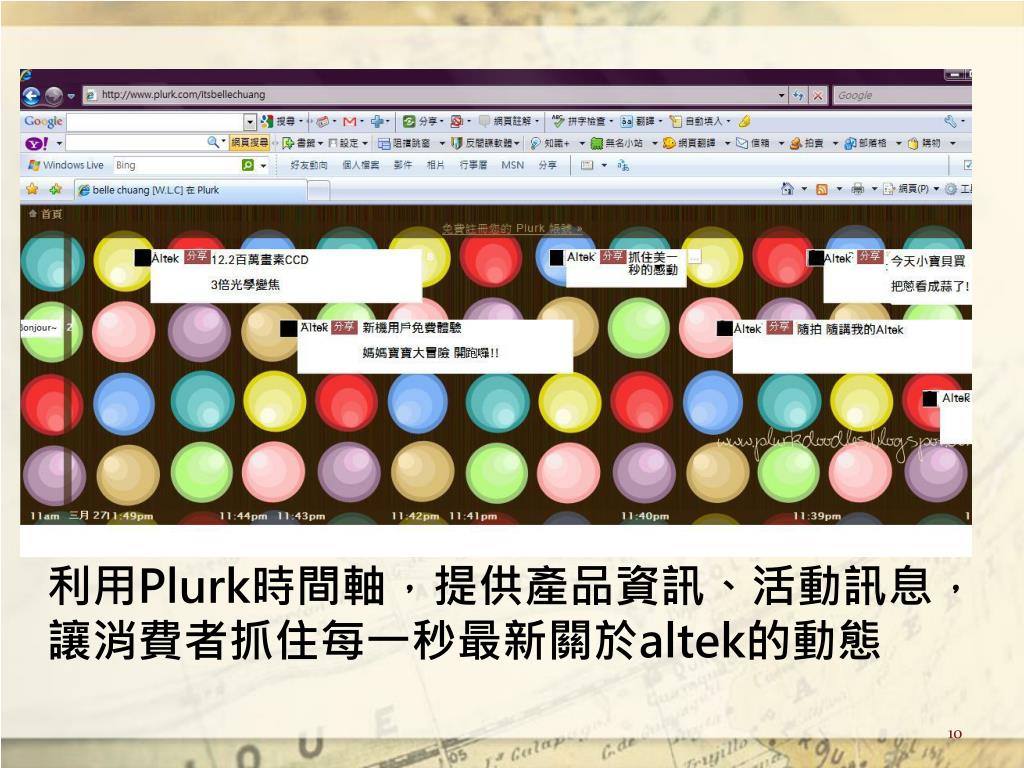Click the Bing search input field
Viewport: 1024px width, 768px height.
coord(176,165)
